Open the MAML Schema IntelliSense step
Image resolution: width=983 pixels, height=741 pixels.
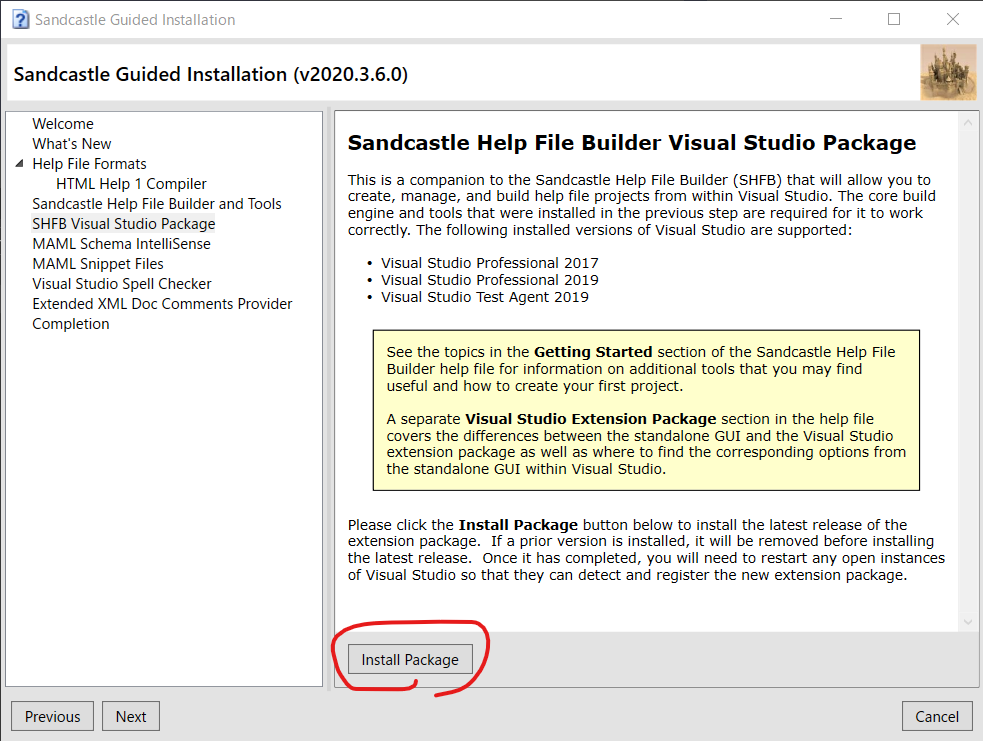tap(121, 243)
